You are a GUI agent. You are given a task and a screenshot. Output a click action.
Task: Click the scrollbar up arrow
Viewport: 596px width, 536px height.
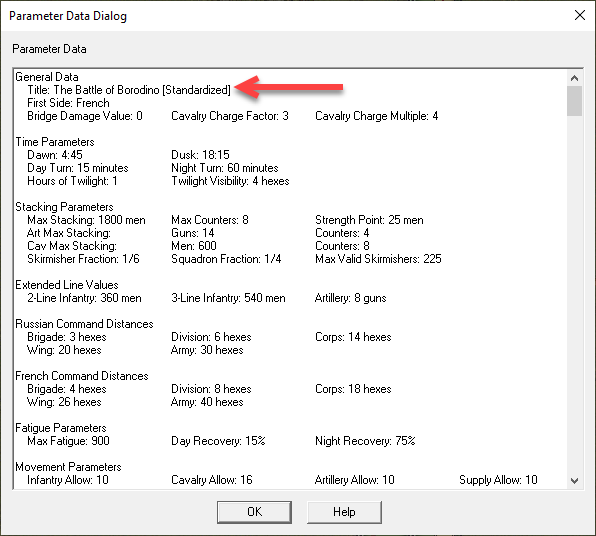574,78
